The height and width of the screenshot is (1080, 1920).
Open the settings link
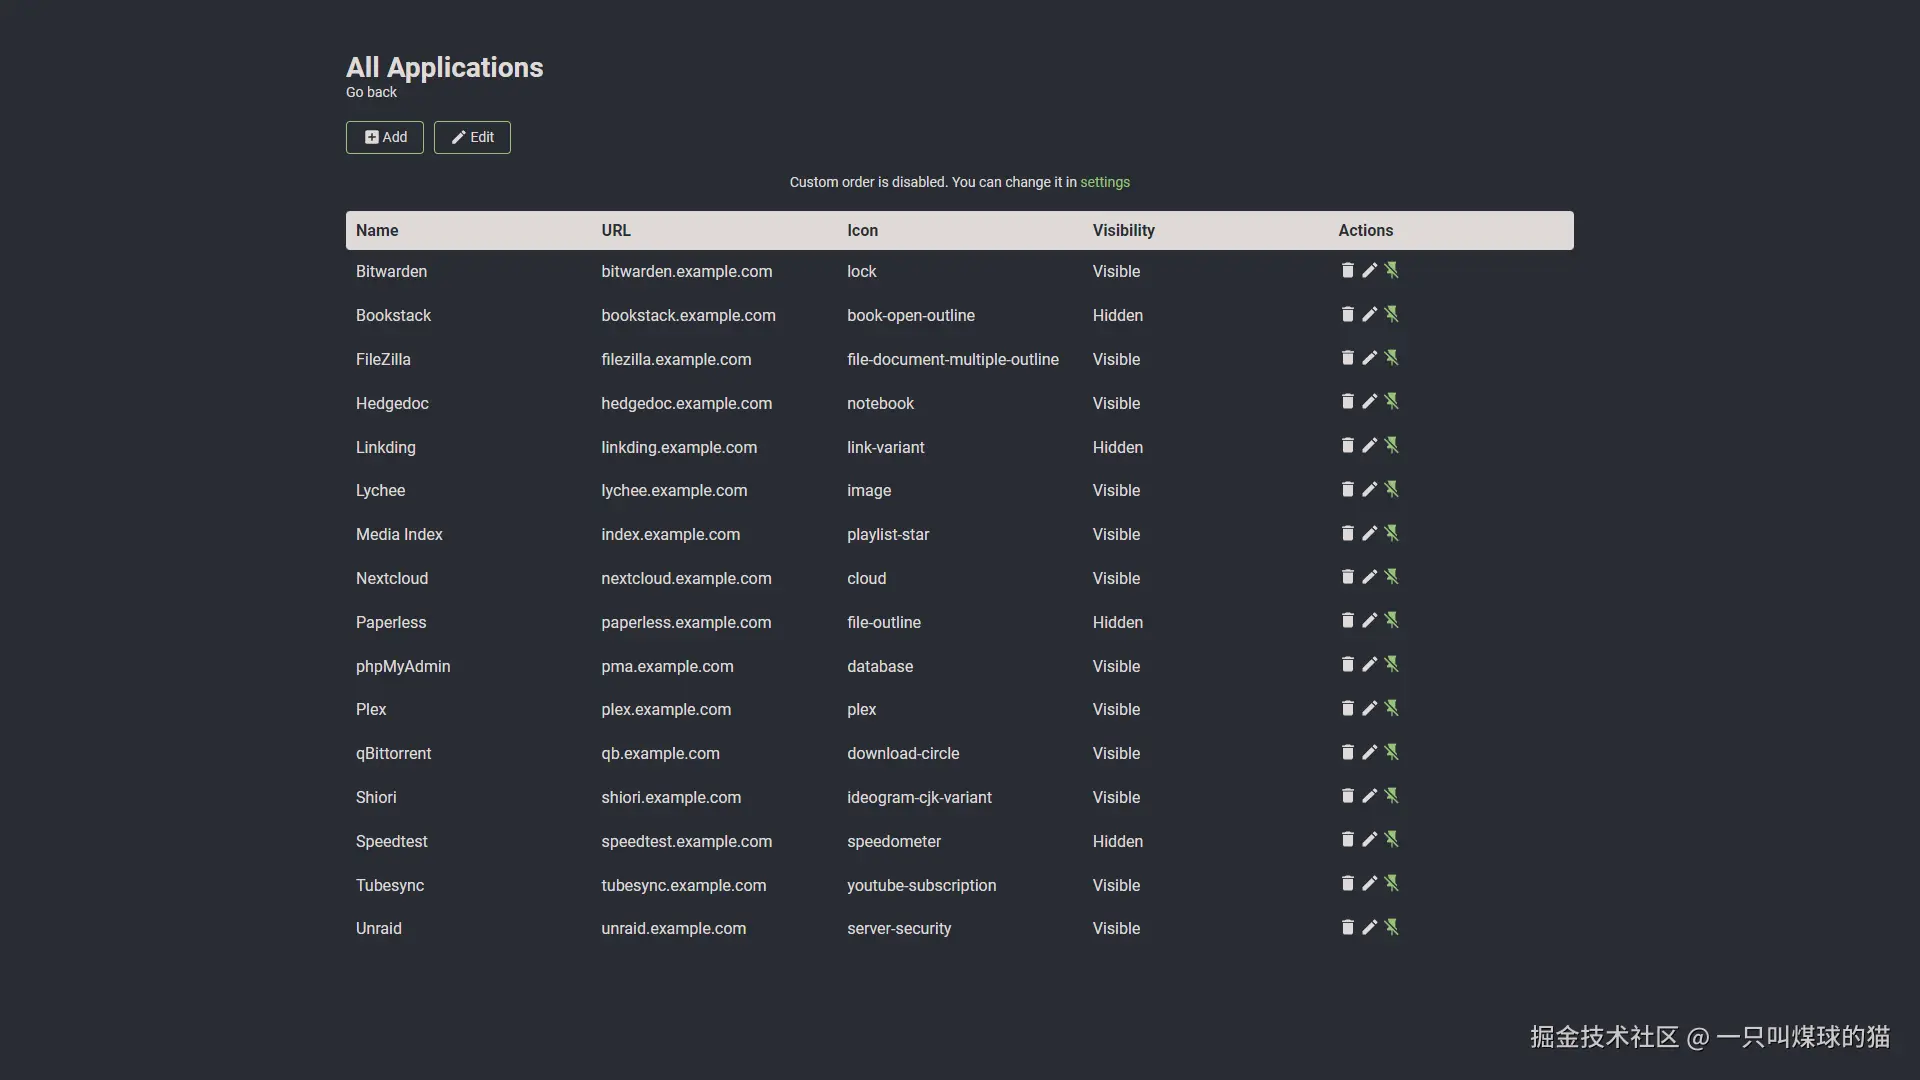pyautogui.click(x=1104, y=182)
